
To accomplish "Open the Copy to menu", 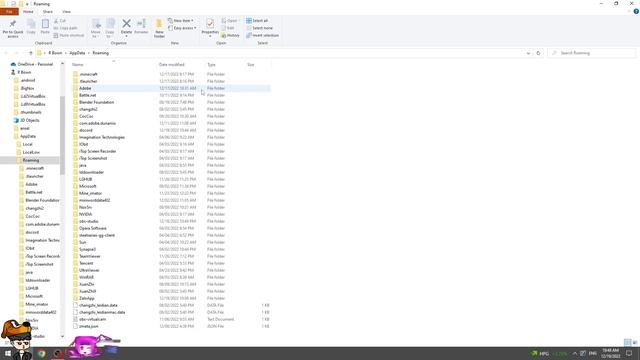I will (x=110, y=28).
